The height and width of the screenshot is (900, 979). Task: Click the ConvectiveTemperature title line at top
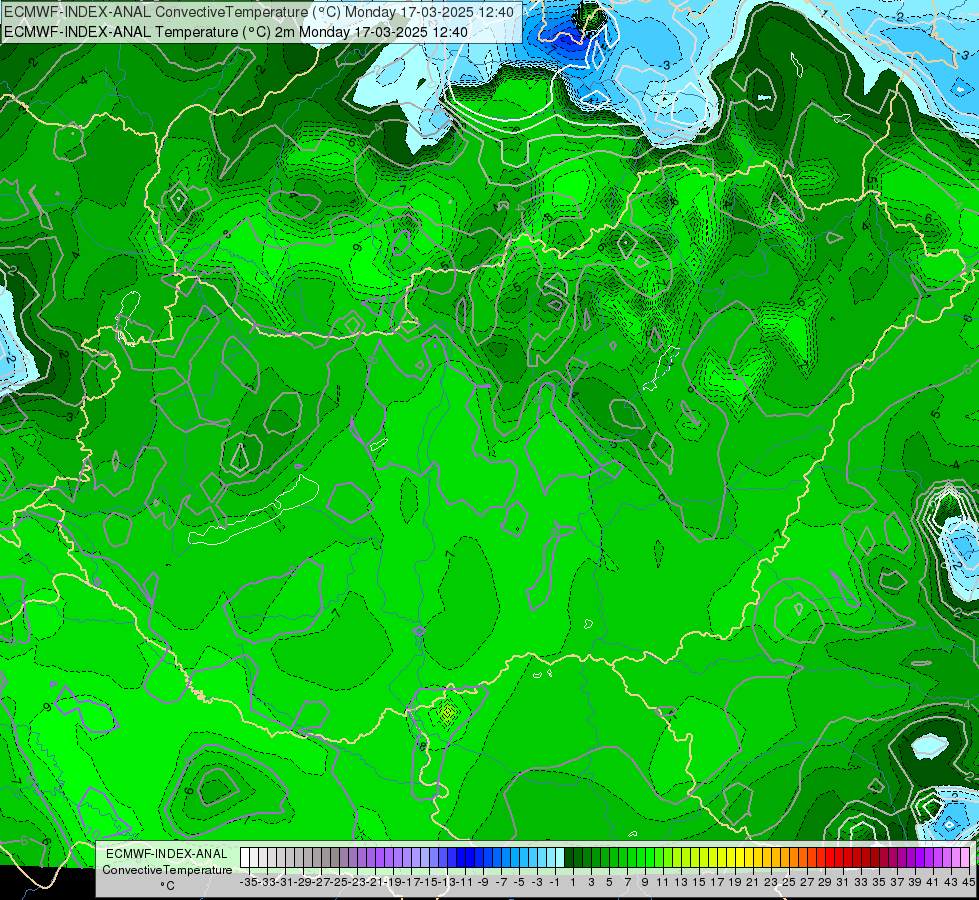[259, 12]
